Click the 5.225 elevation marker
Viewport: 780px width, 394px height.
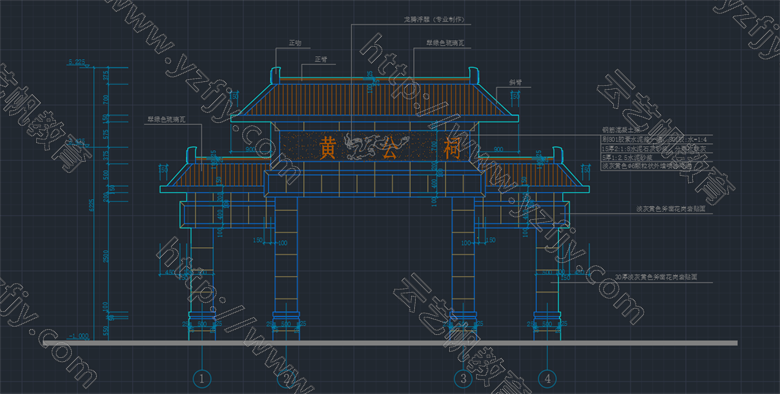click(x=77, y=62)
